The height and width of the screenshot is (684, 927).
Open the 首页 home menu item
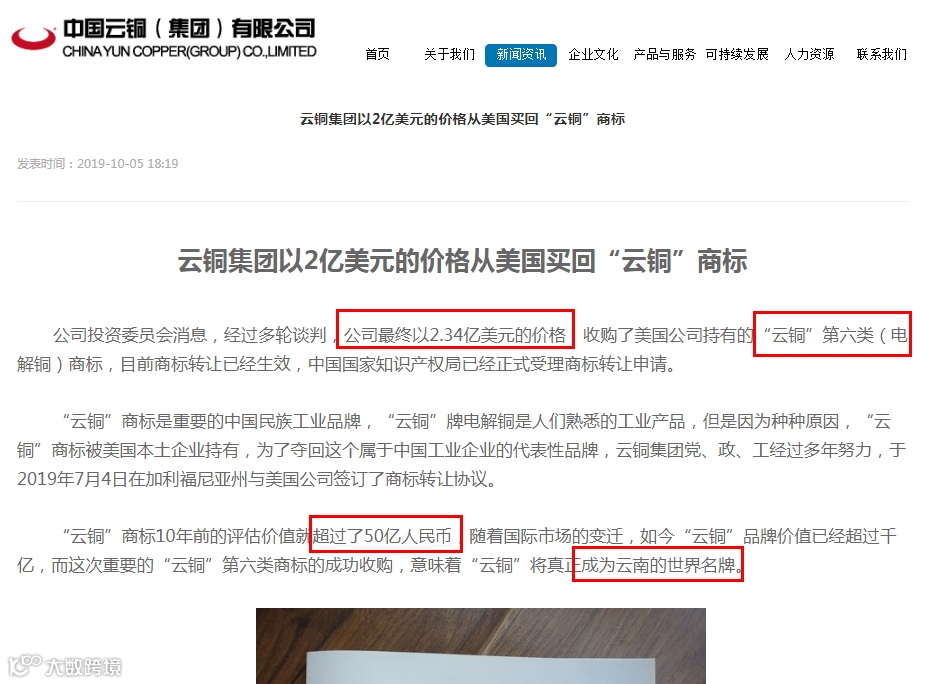click(x=377, y=55)
